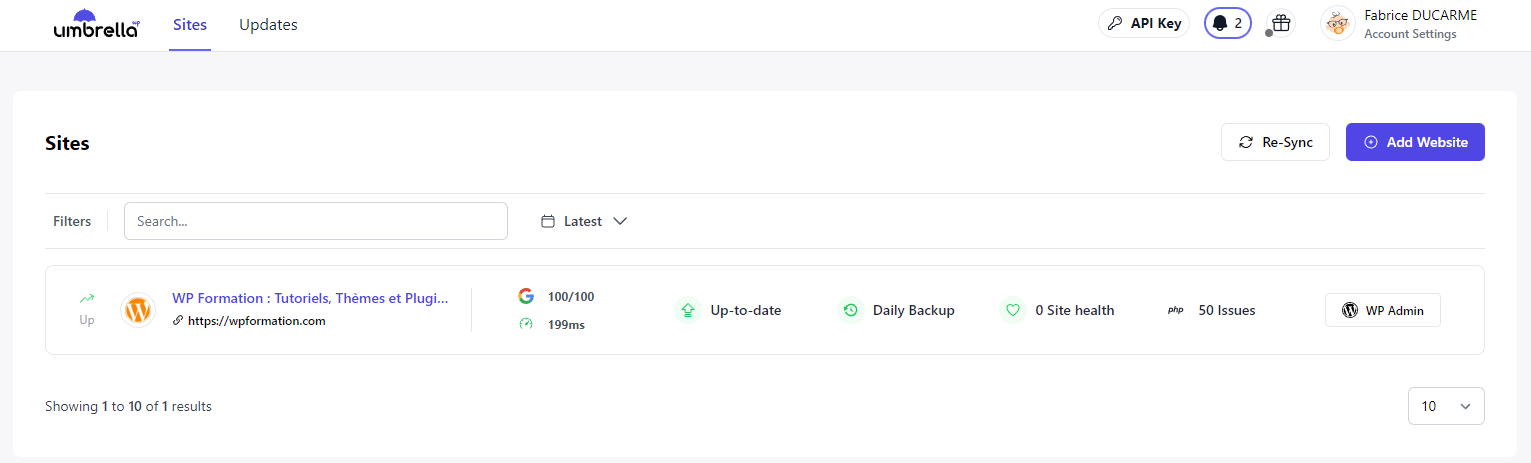1531x463 pixels.
Task: Click the Daily Backup clock icon
Action: pyautogui.click(x=850, y=310)
